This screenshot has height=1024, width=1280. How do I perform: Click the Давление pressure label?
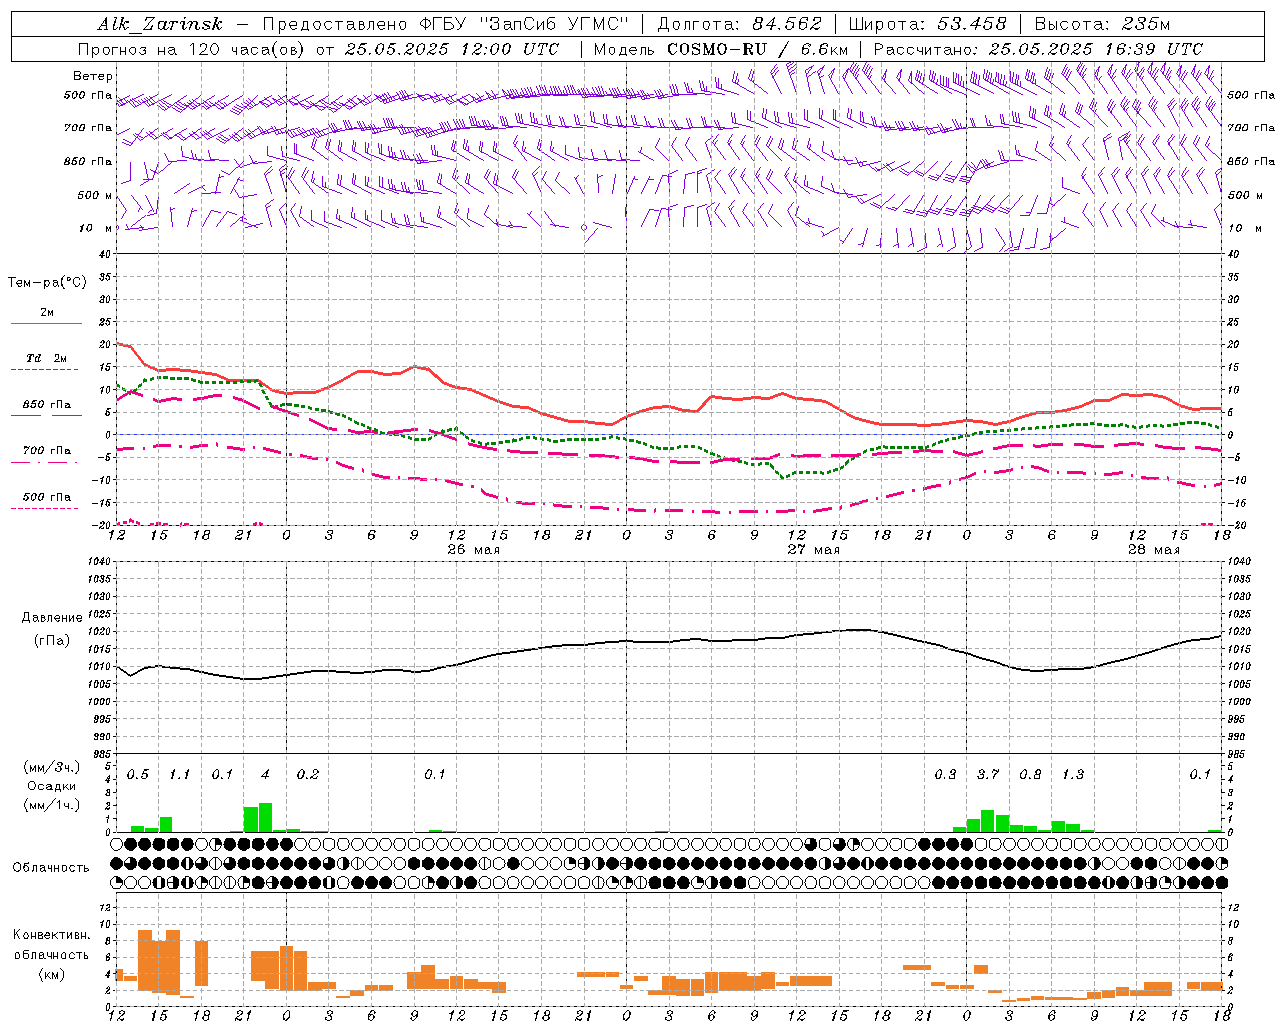[52, 618]
